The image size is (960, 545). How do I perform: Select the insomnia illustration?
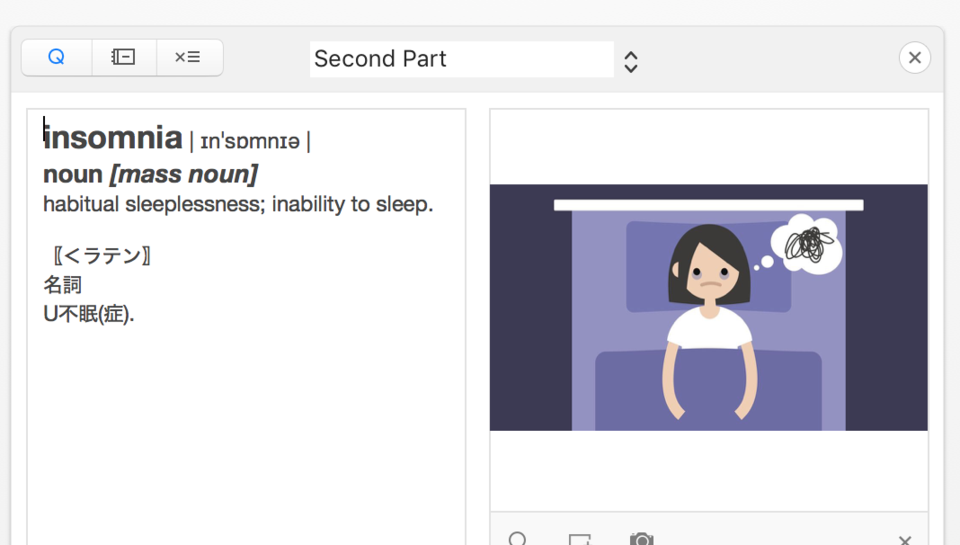(709, 307)
